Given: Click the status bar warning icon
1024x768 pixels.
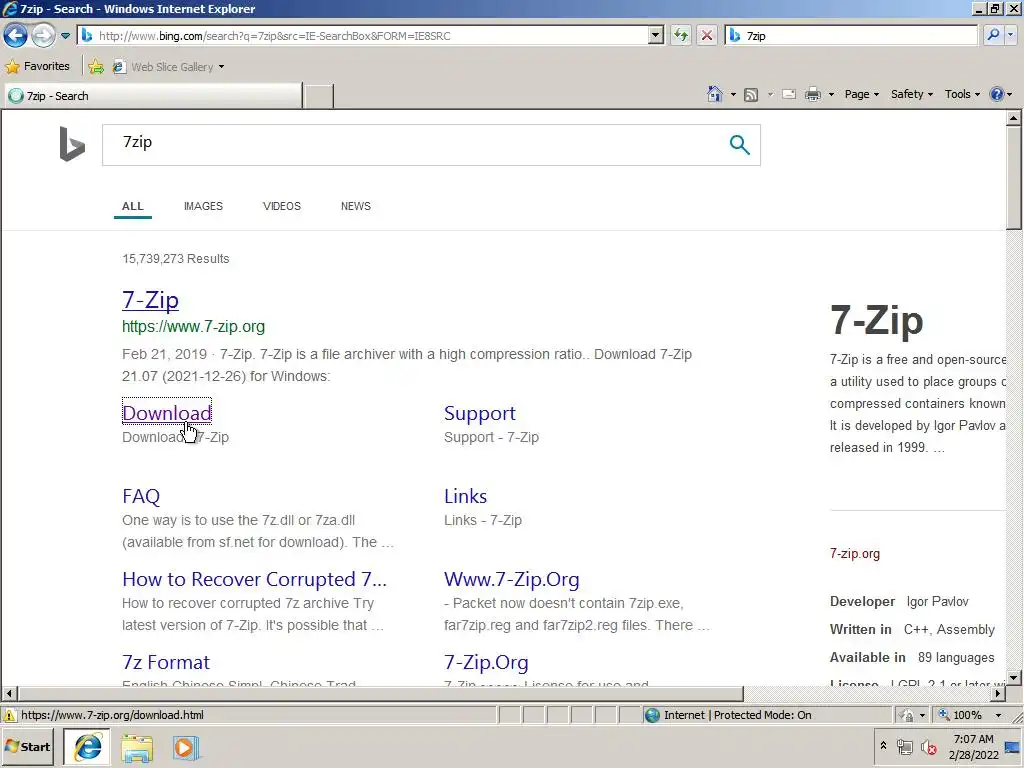Looking at the screenshot, I should pos(9,715).
